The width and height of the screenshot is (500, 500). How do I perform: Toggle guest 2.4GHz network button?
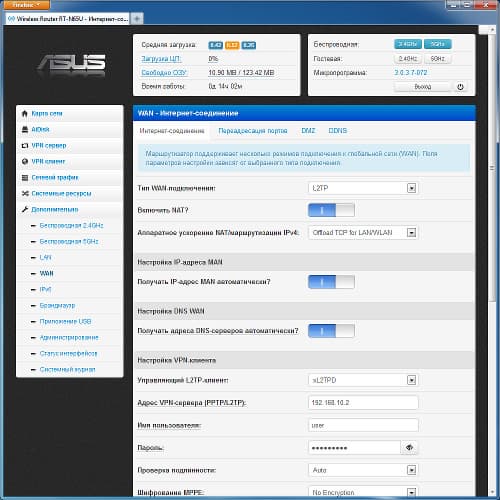tap(408, 59)
